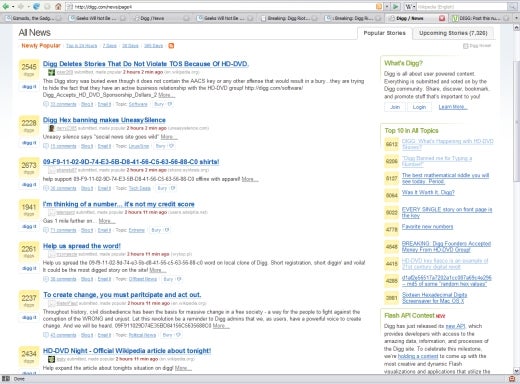
Task: Go back with the browser back arrow
Action: (x=5, y=6)
